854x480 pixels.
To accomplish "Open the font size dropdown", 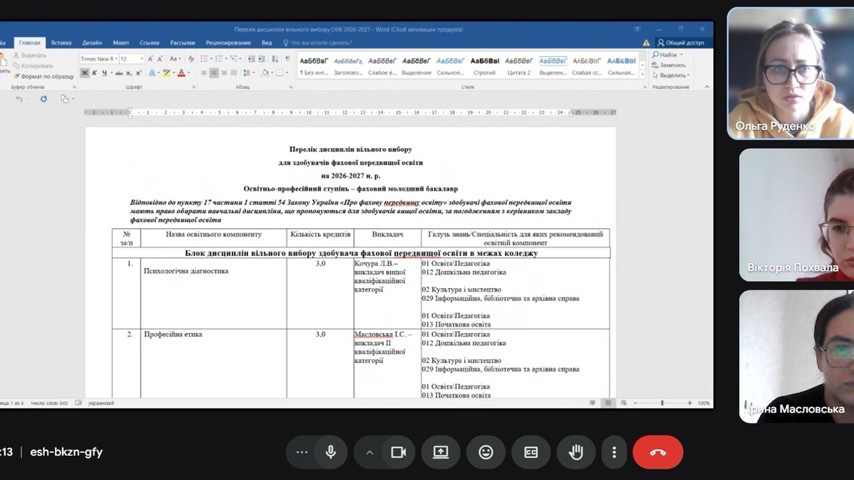I will pos(130,59).
